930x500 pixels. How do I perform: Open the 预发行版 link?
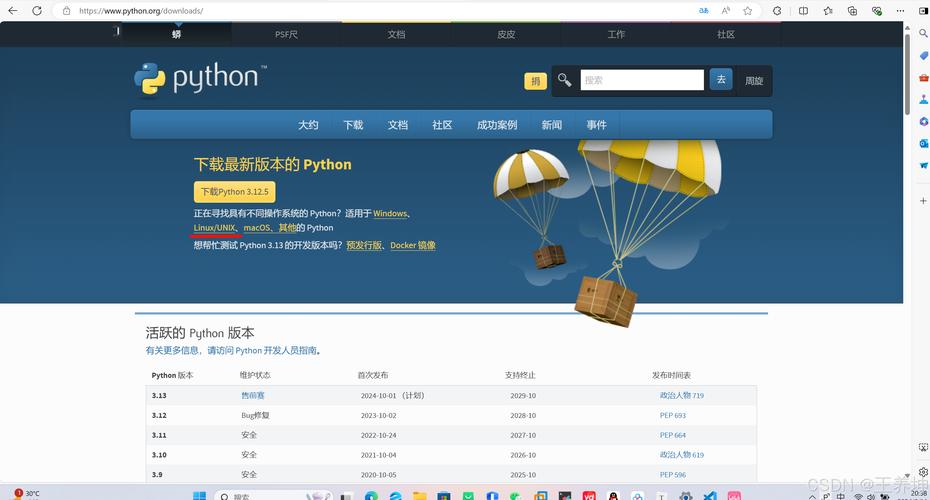click(x=364, y=245)
